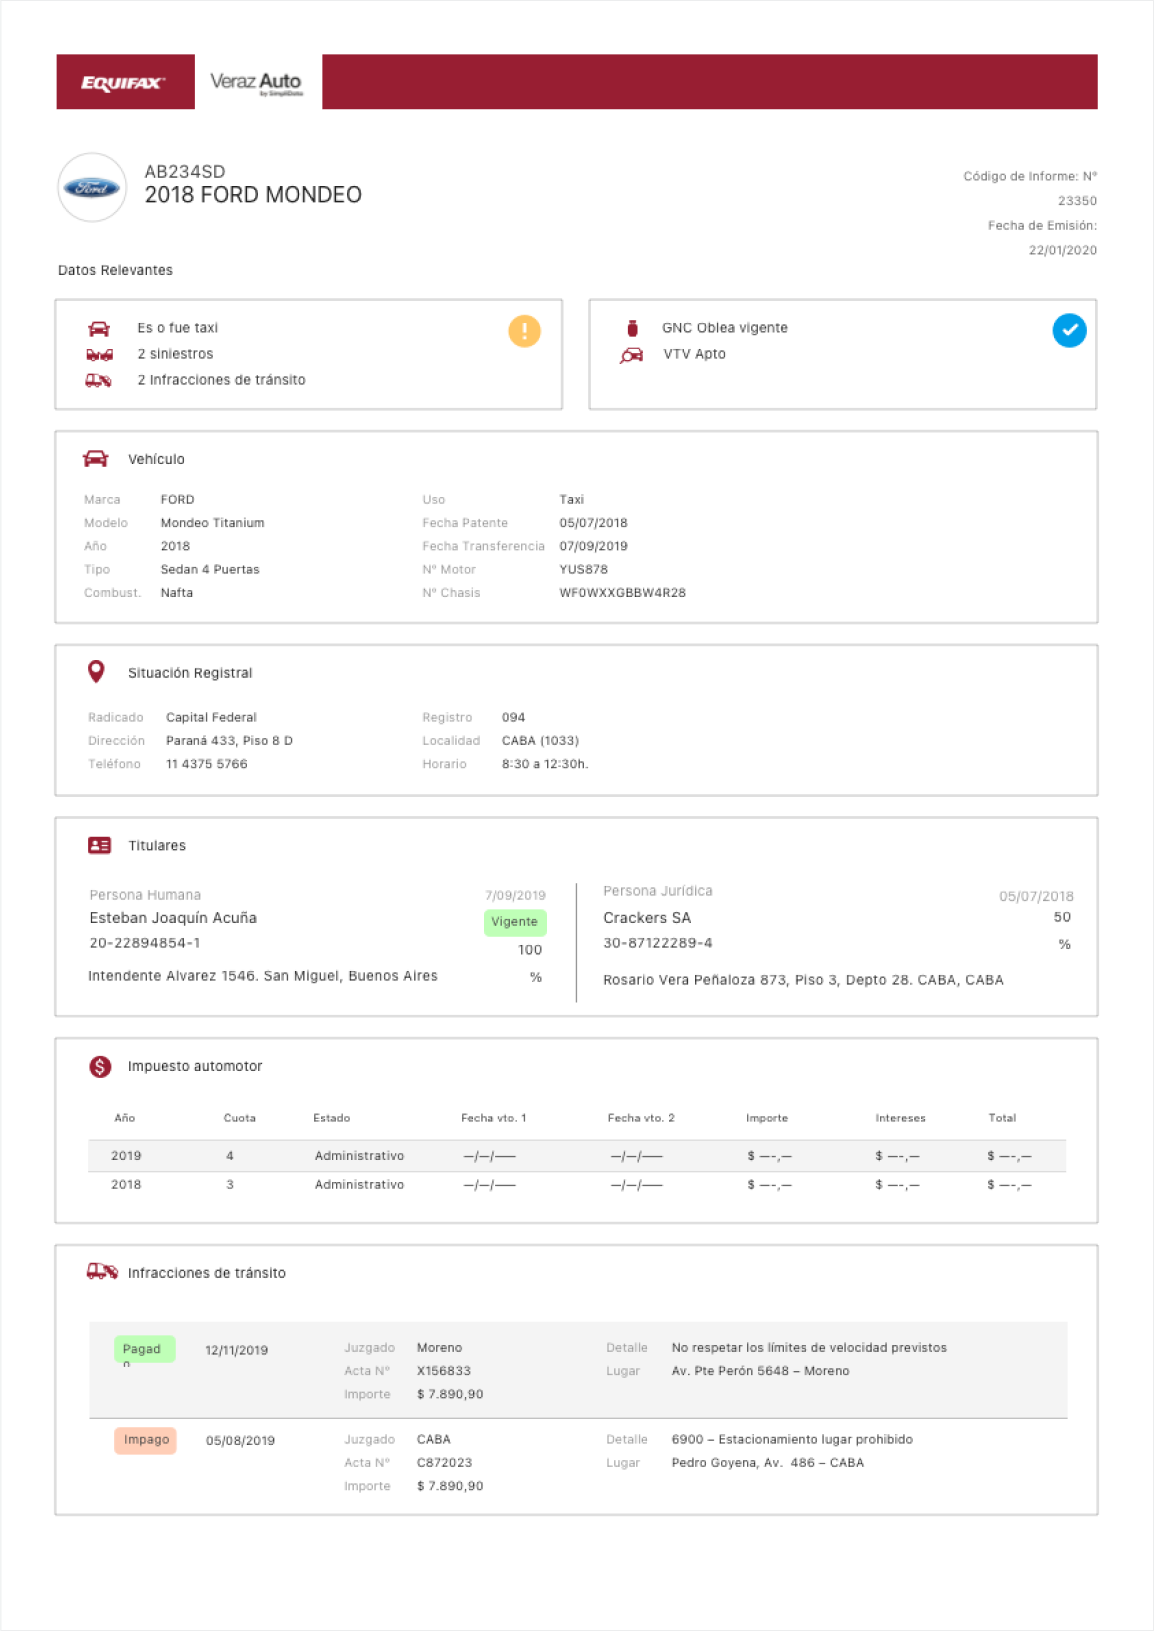
Task: Click the tow truck icon next to '2 Infracciones de tránsito' summary
Action: (98, 380)
